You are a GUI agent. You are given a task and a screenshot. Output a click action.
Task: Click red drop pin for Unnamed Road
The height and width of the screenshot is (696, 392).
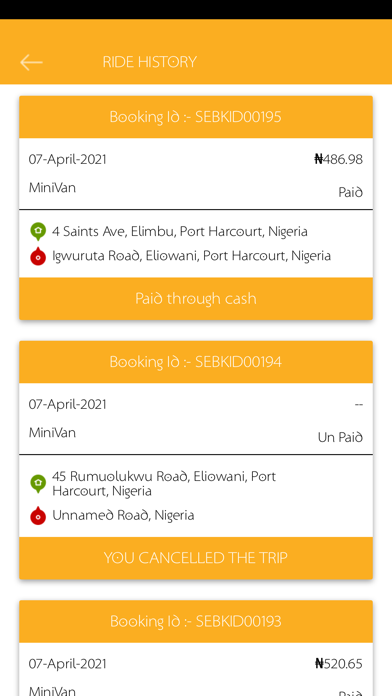click(38, 515)
